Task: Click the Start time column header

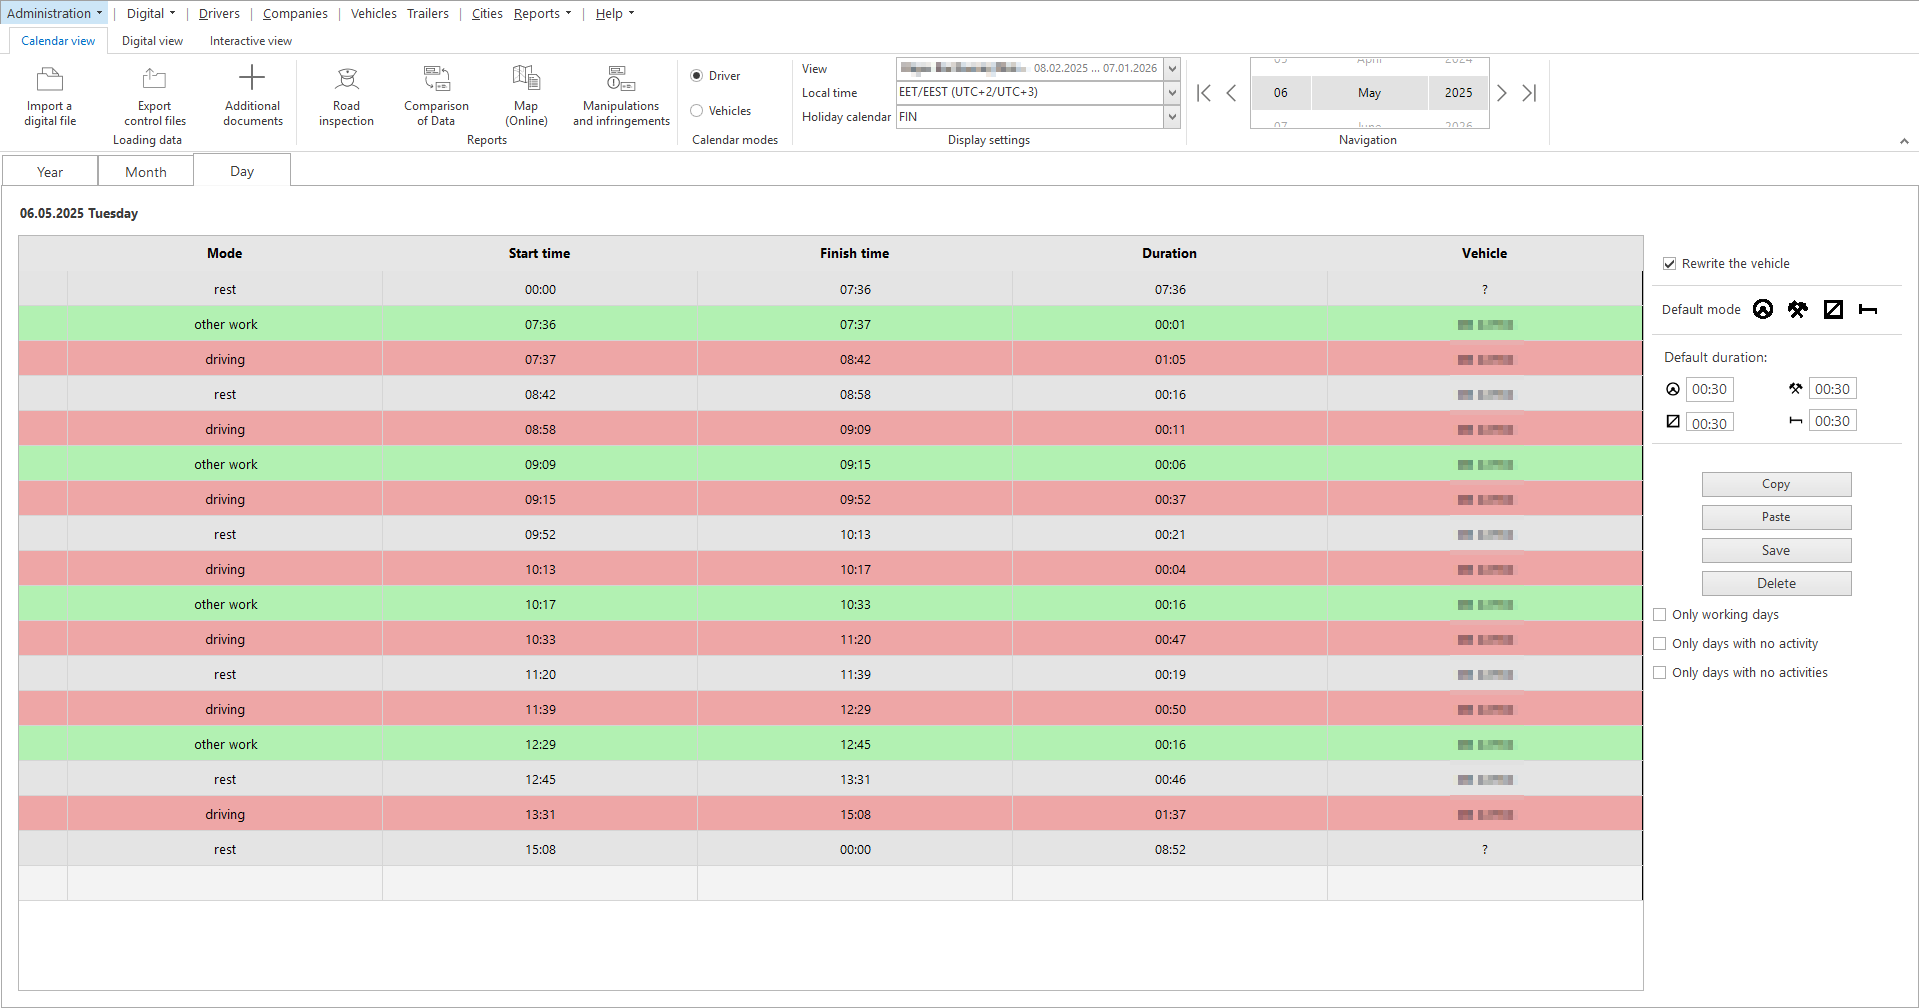Action: tap(540, 254)
